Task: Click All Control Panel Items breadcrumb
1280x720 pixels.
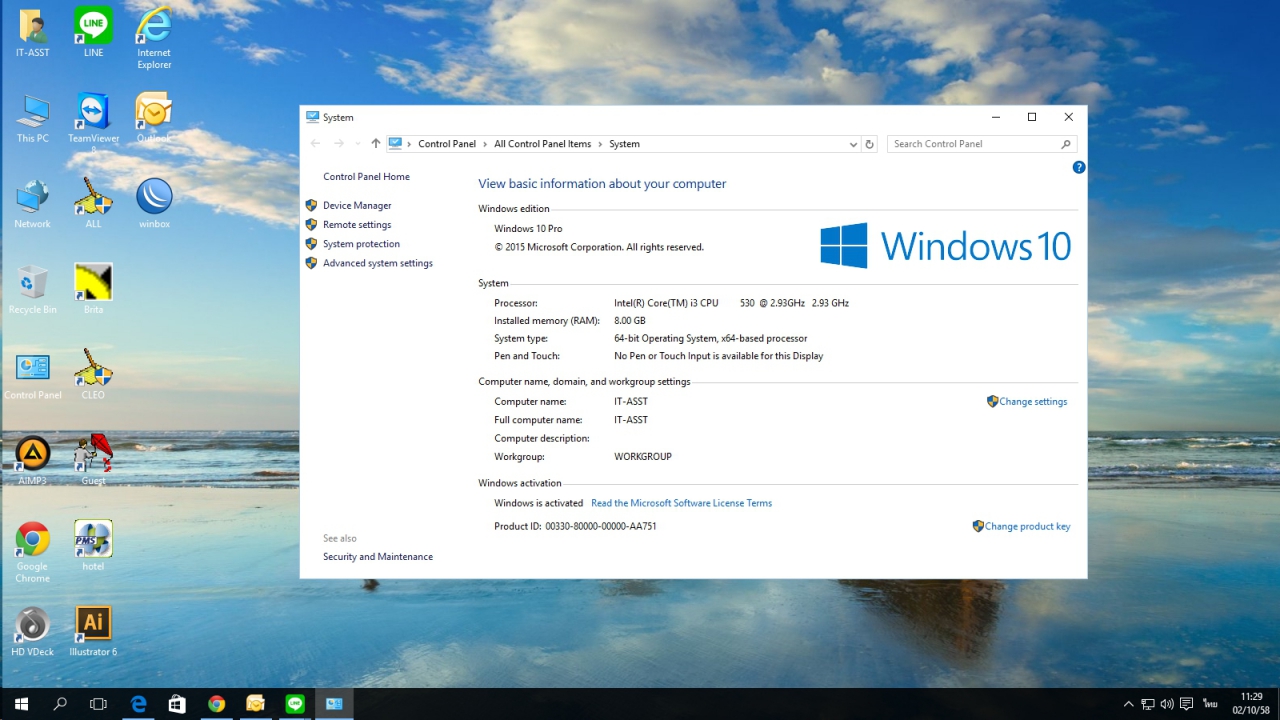Action: [x=543, y=144]
